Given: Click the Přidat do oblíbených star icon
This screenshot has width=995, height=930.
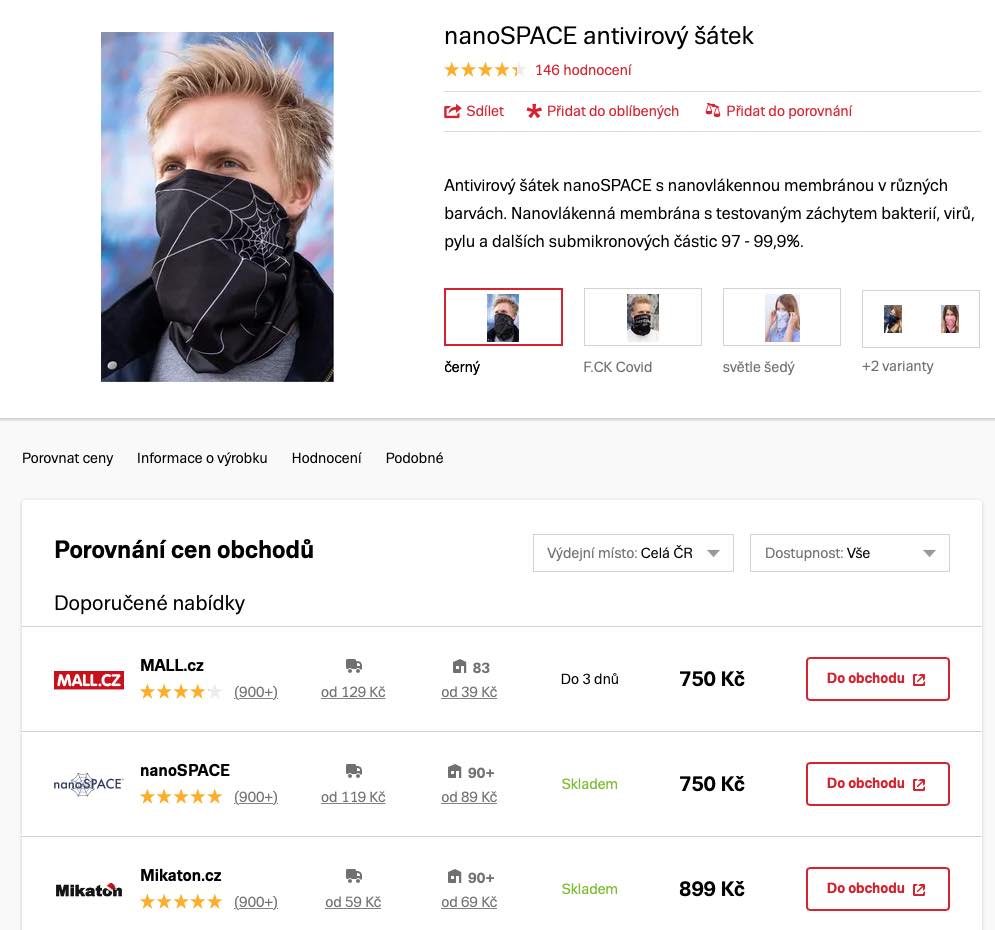Looking at the screenshot, I should tap(534, 111).
